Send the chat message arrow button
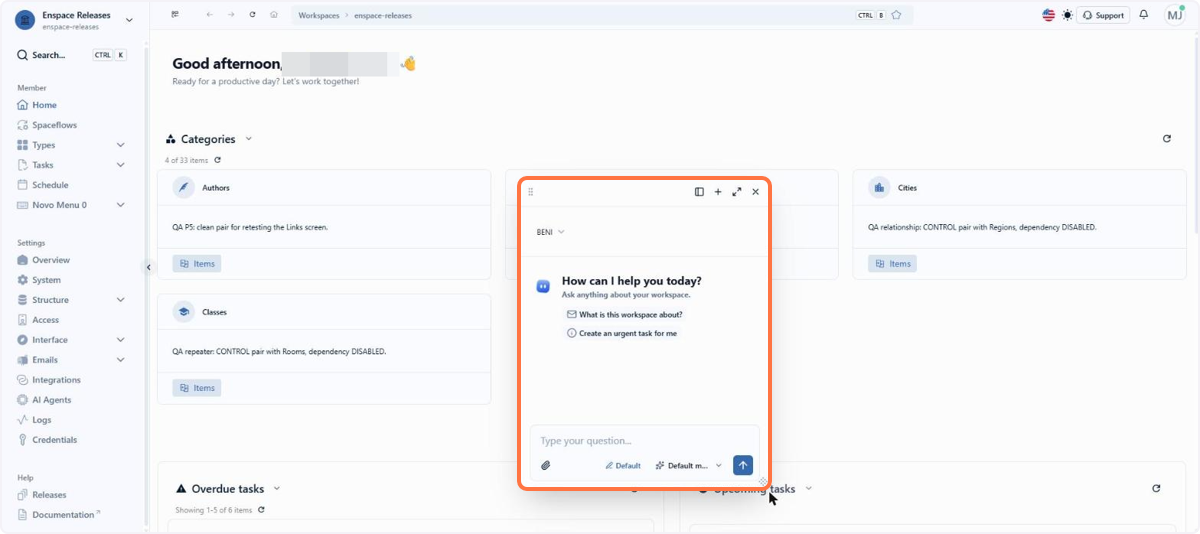 point(742,465)
